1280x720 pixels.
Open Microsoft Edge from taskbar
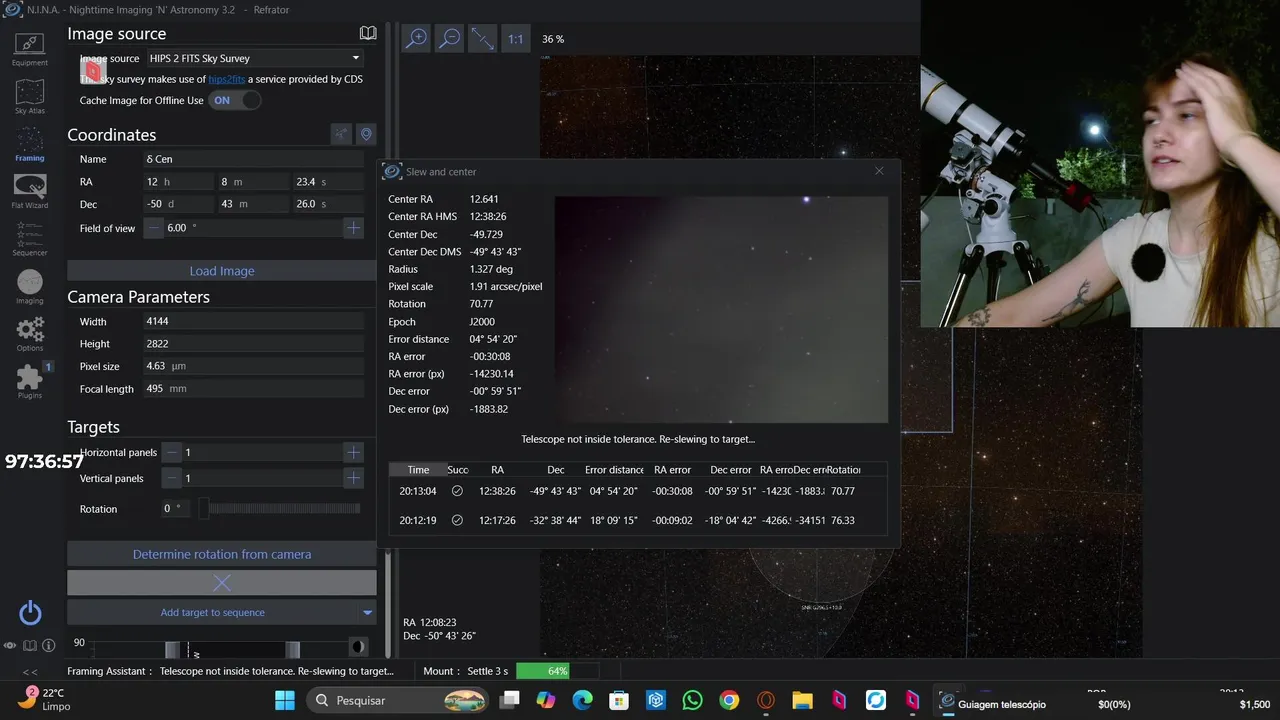pos(582,701)
